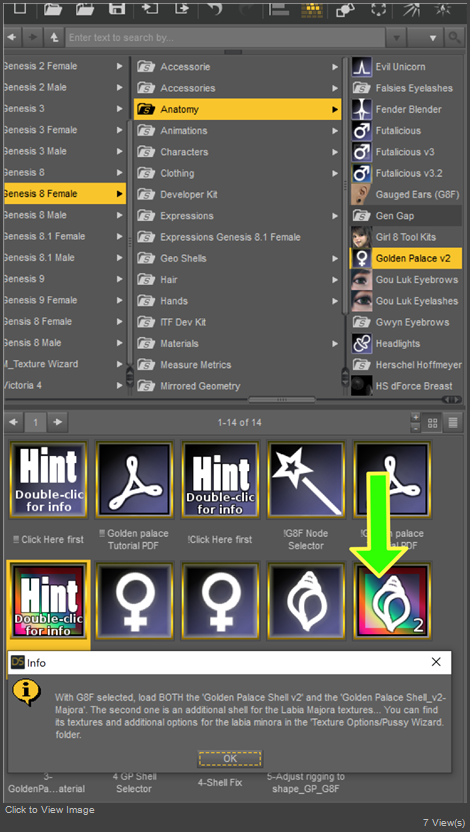This screenshot has width=470, height=832.
Task: Expand the Characters folder arrow
Action: pyautogui.click(x=335, y=152)
